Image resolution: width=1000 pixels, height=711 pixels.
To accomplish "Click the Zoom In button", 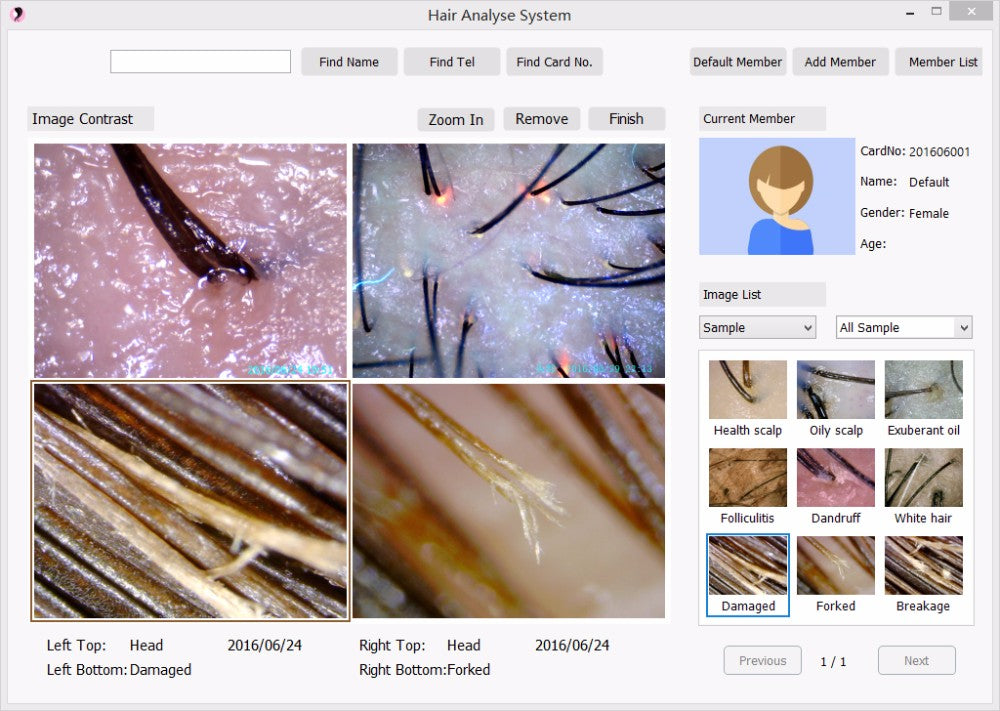I will 455,119.
